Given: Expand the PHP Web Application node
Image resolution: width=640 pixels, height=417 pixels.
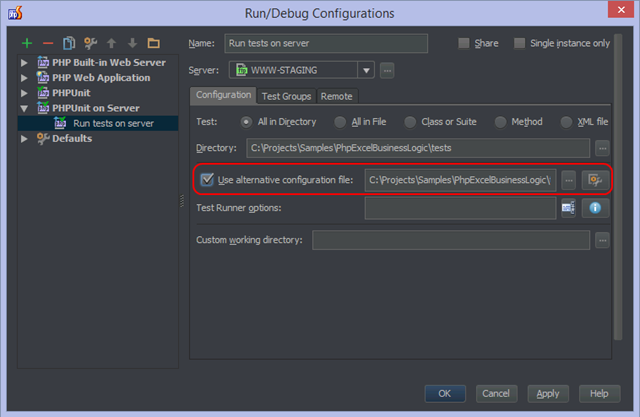Looking at the screenshot, I should click(24, 78).
